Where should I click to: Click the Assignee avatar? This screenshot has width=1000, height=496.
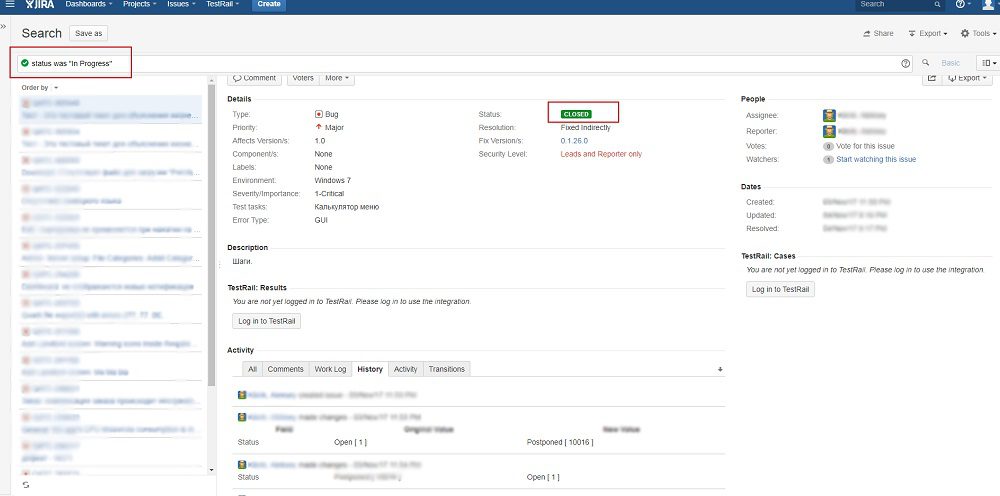(828, 115)
